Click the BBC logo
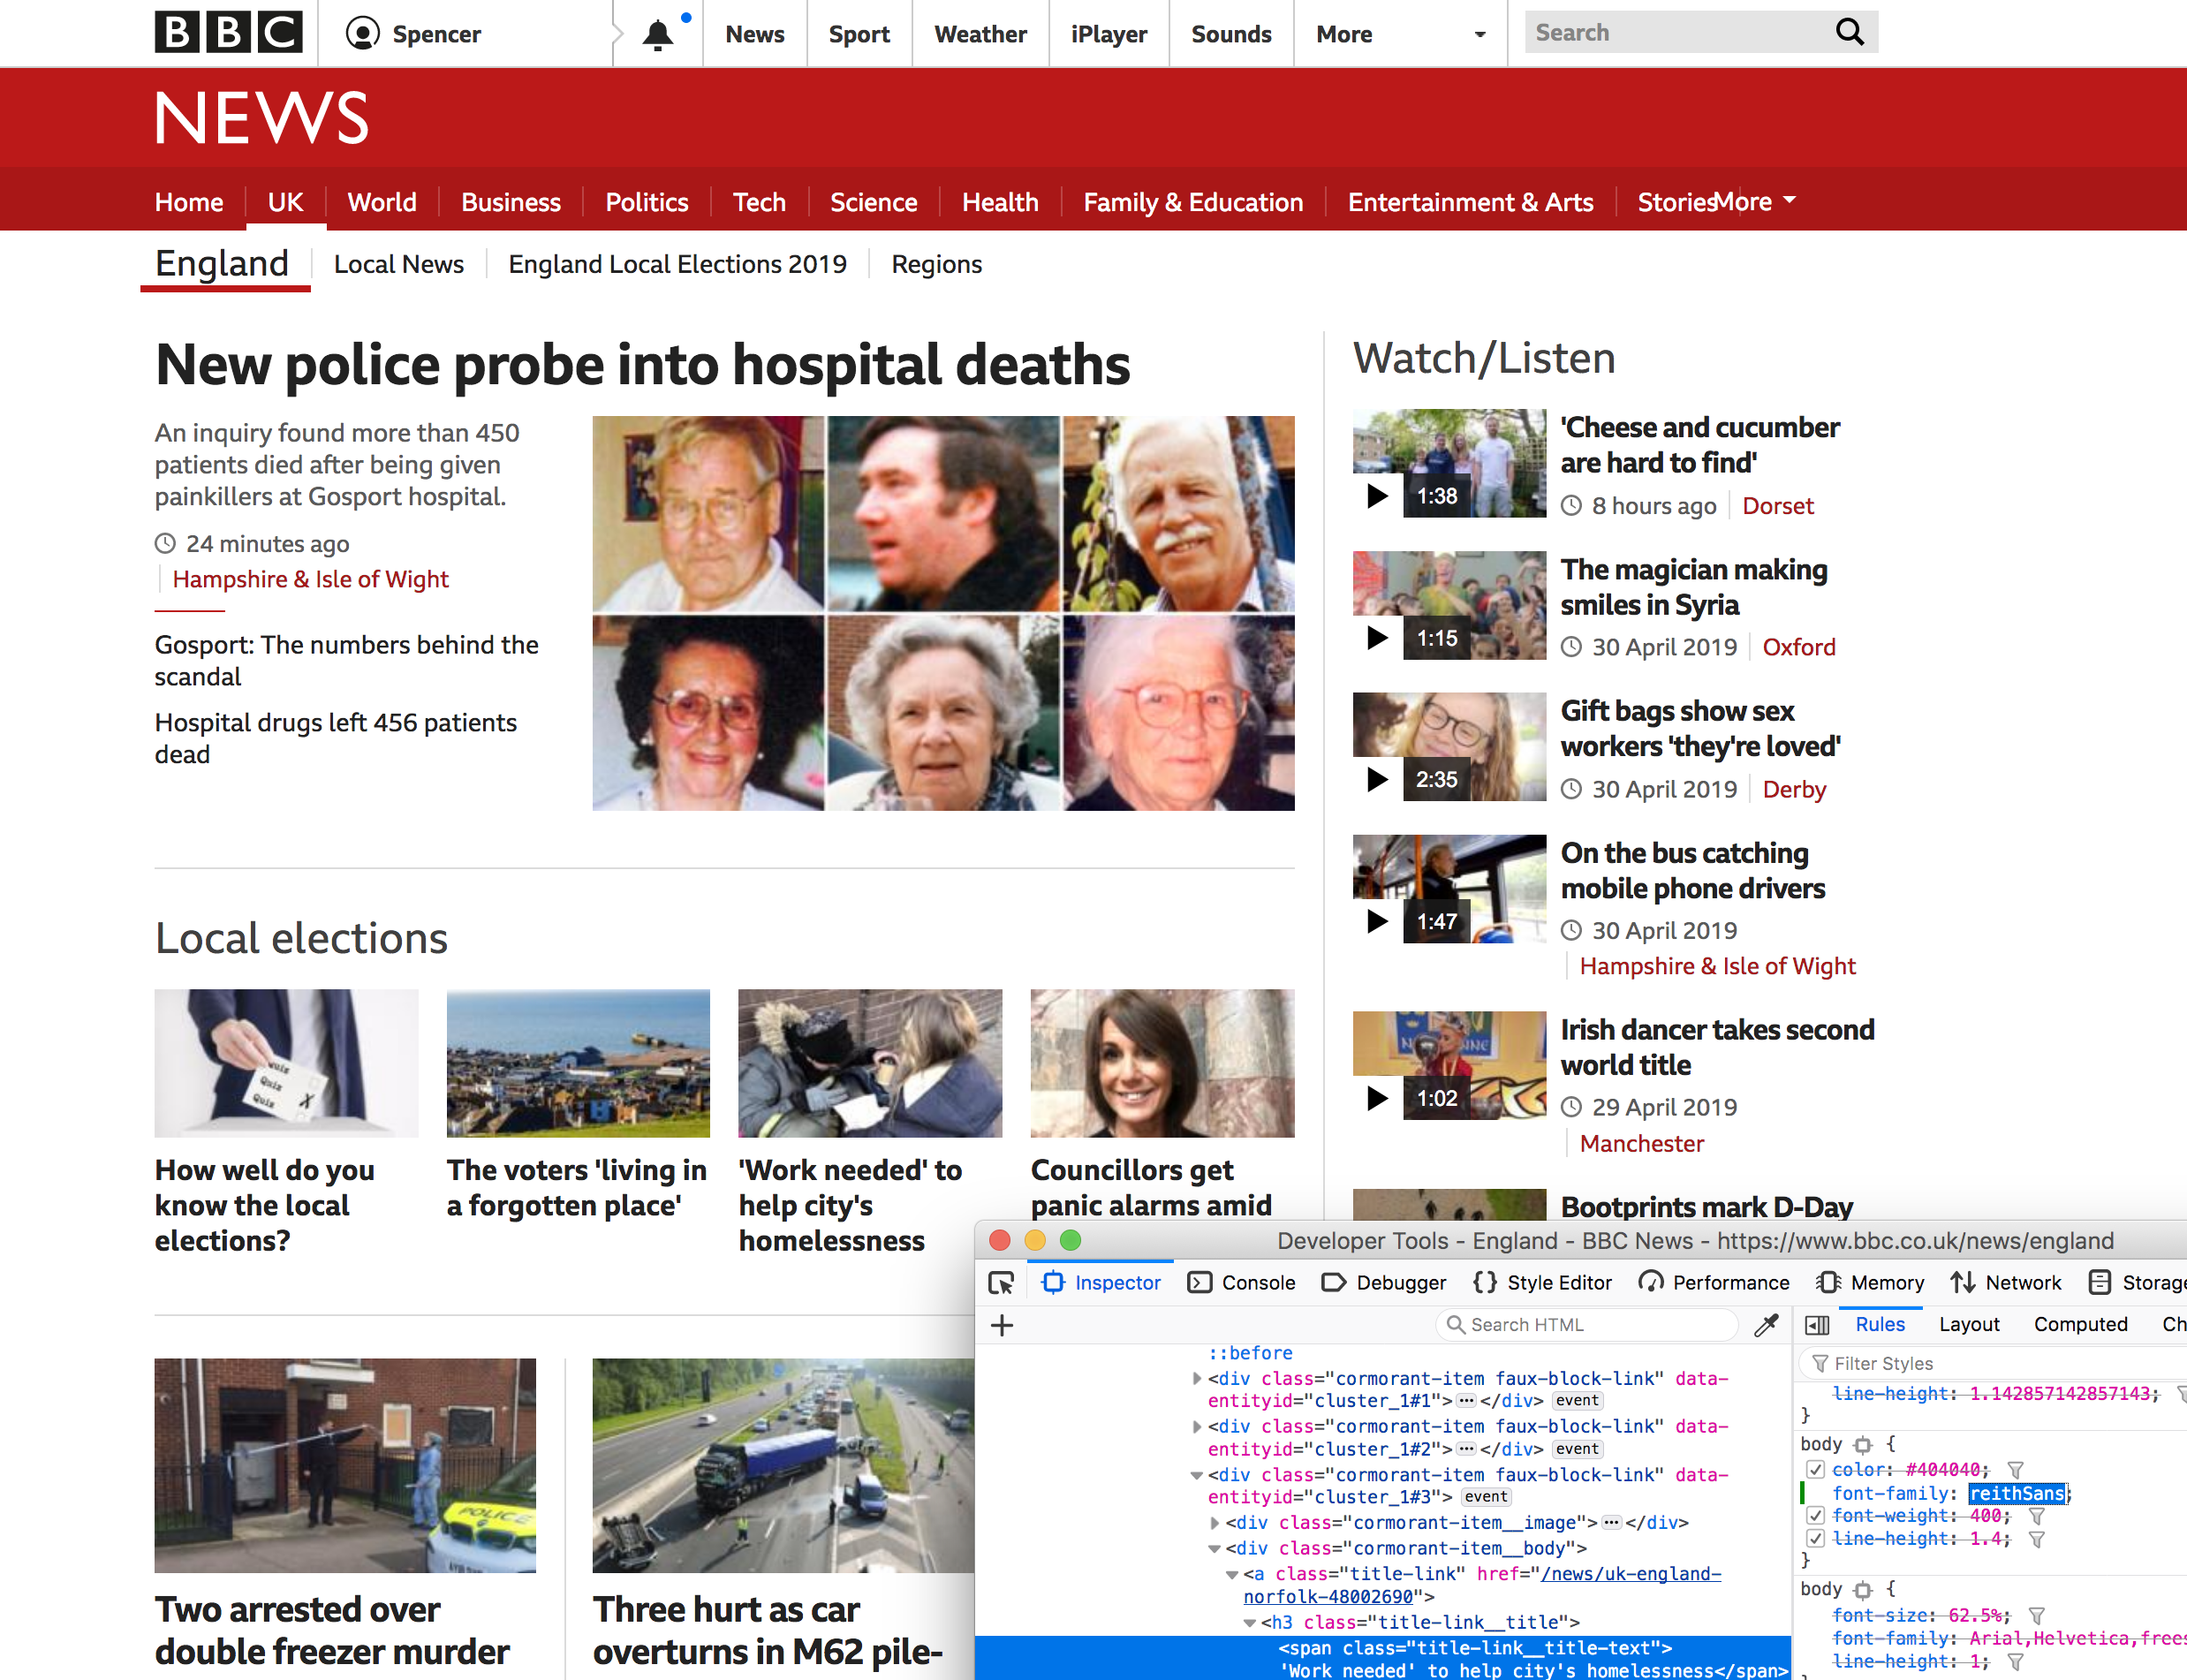 pos(228,33)
